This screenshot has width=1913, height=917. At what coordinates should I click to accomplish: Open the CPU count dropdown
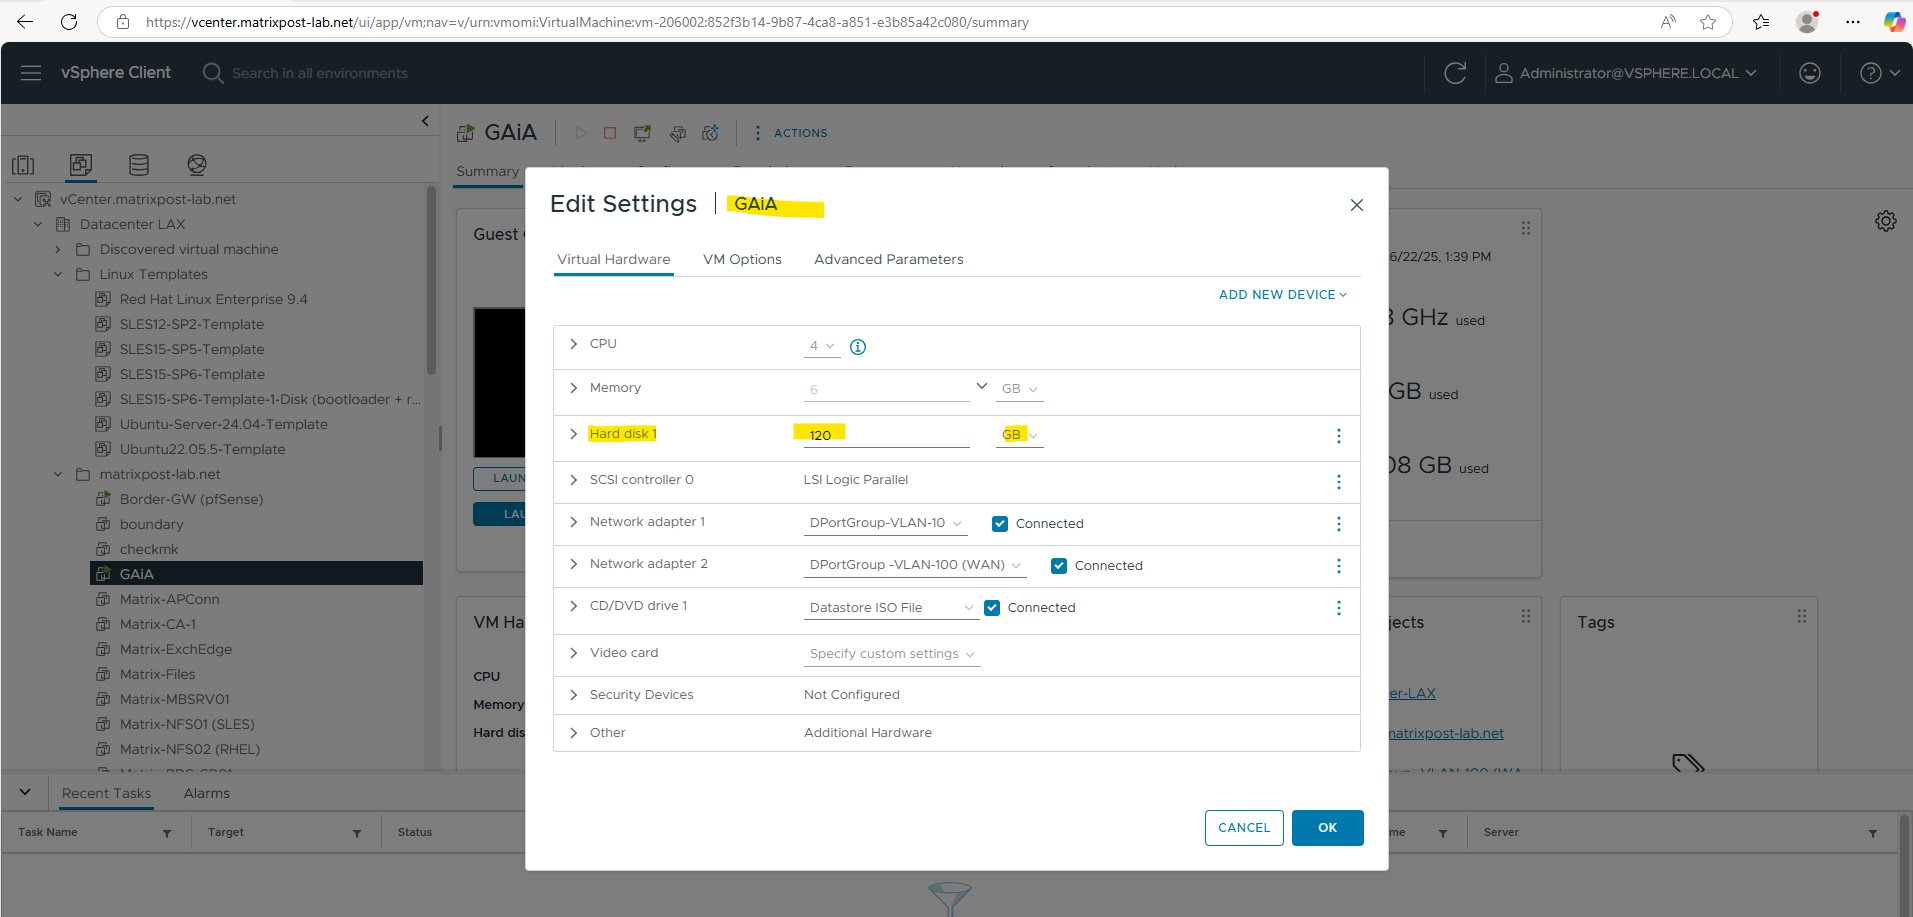click(x=822, y=346)
